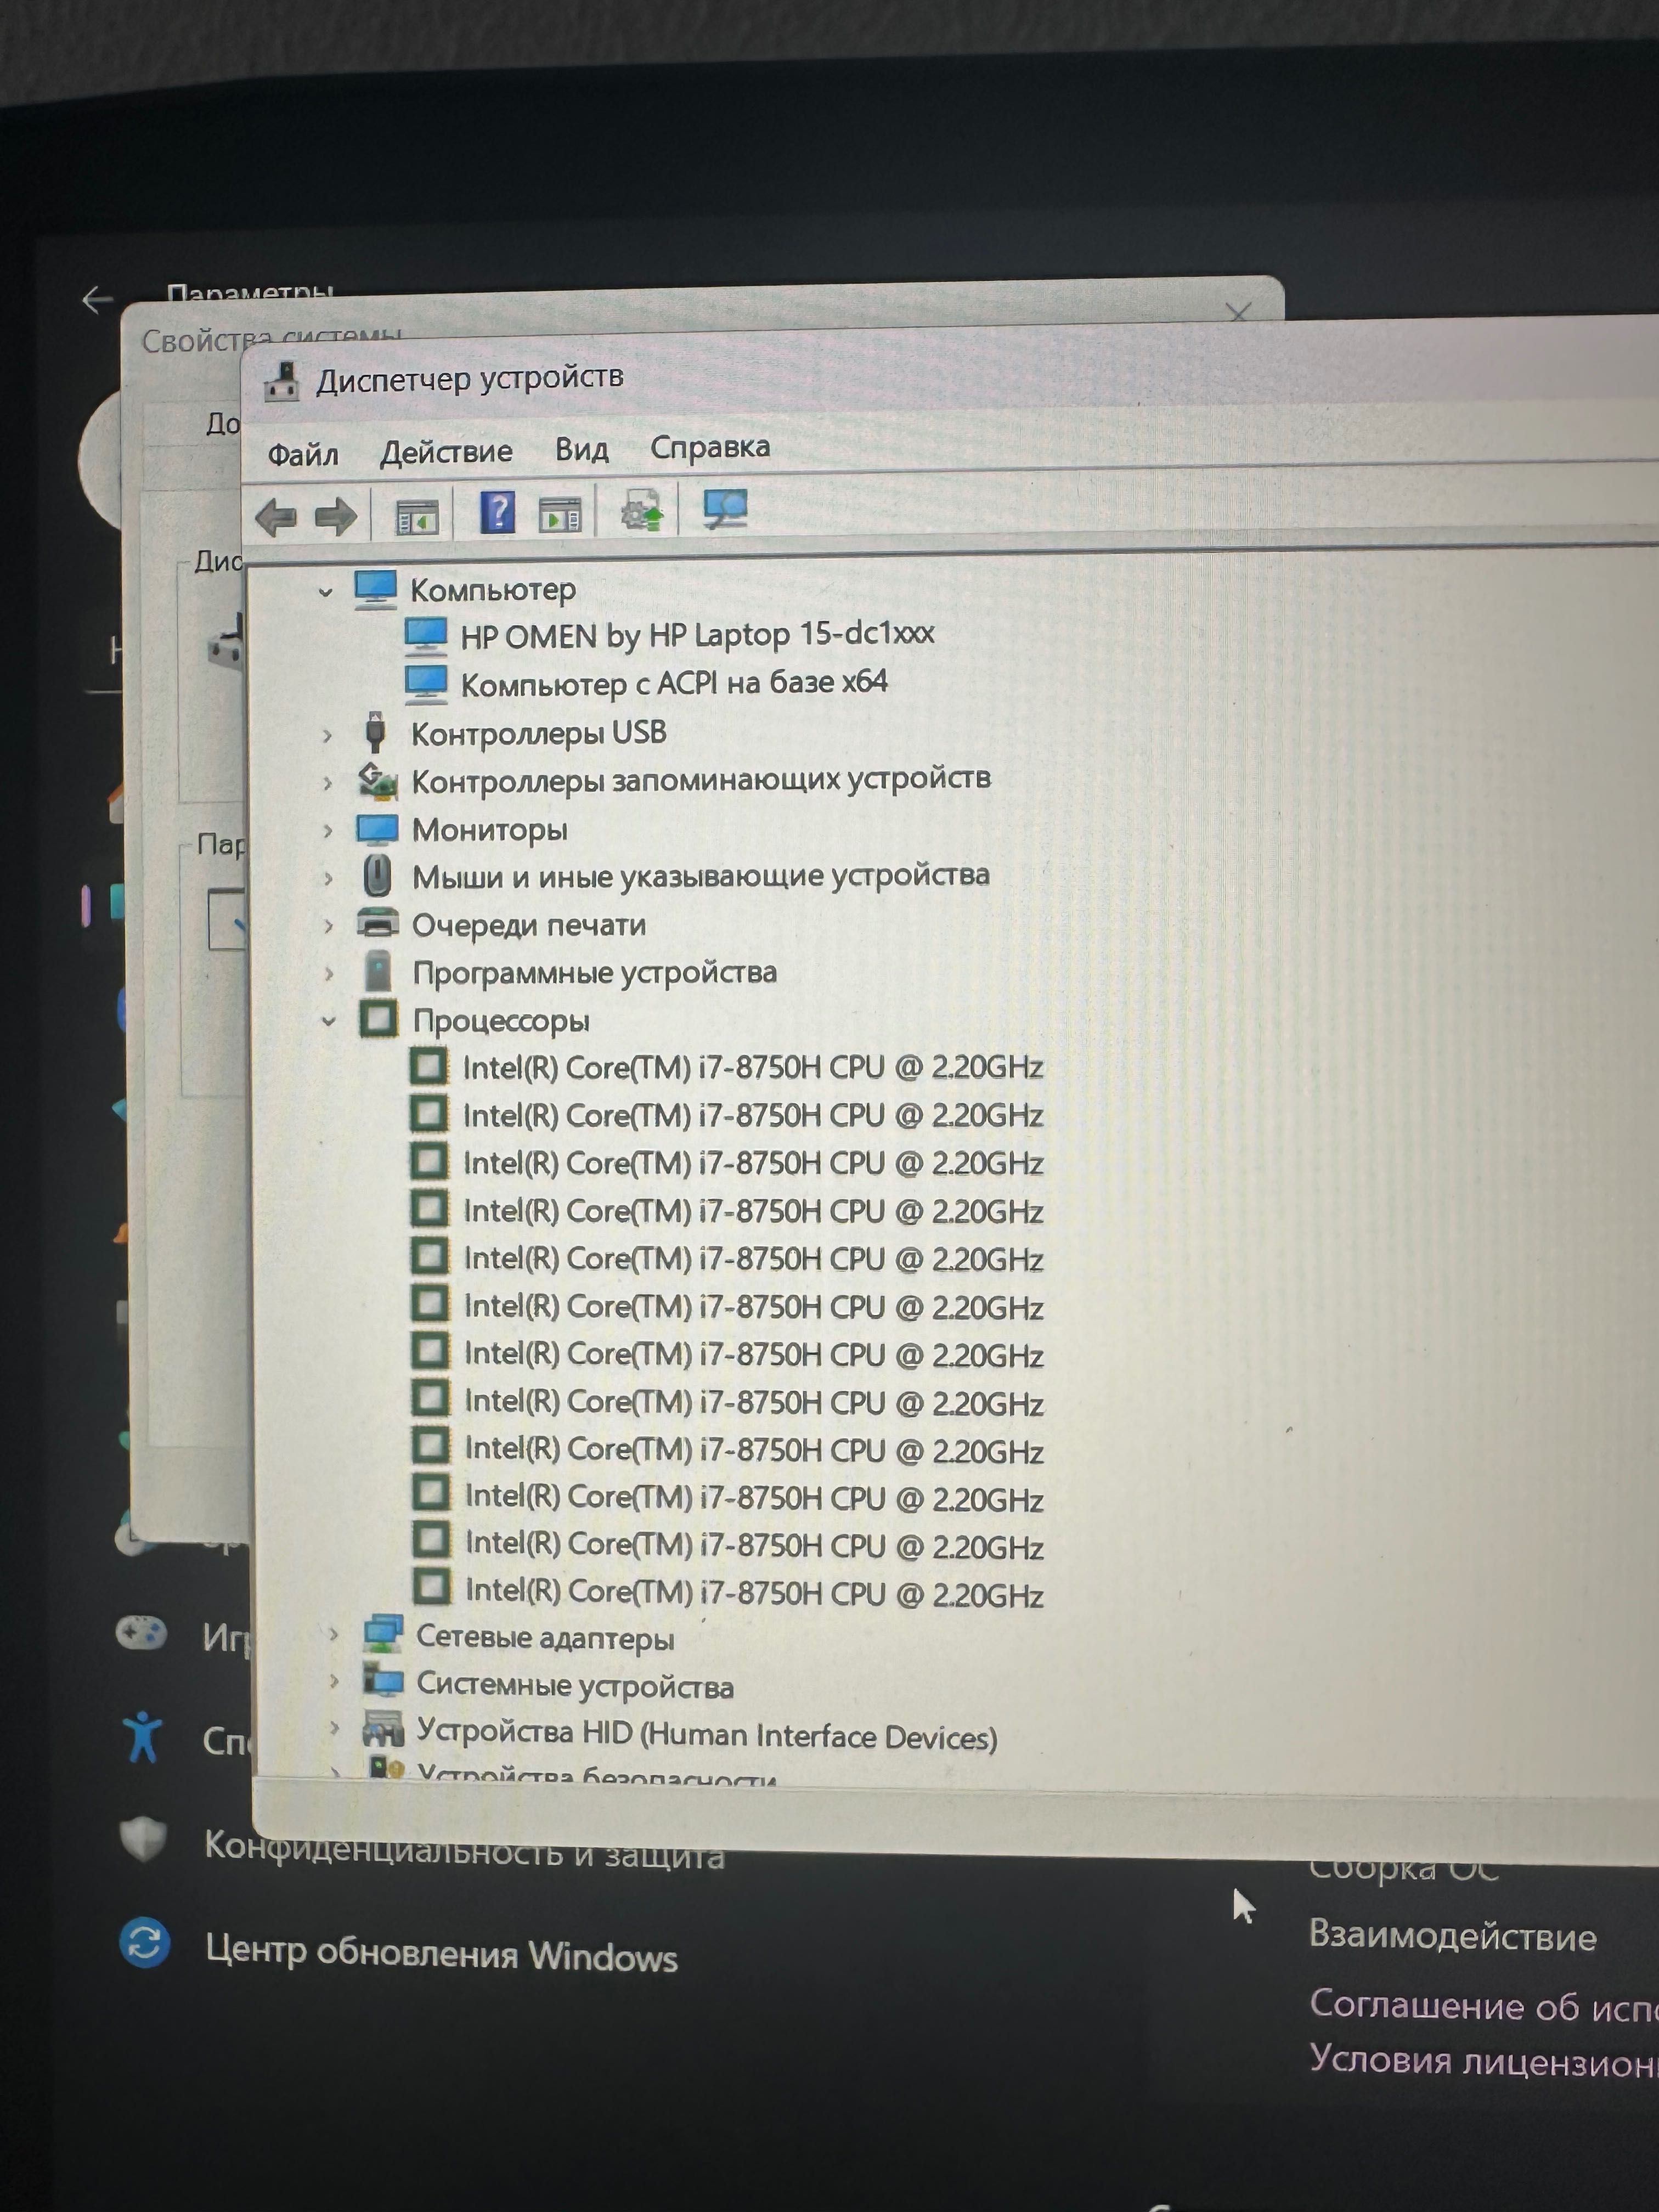Click the Device Manager title bar icon
This screenshot has width=1659, height=2212.
coord(282,382)
